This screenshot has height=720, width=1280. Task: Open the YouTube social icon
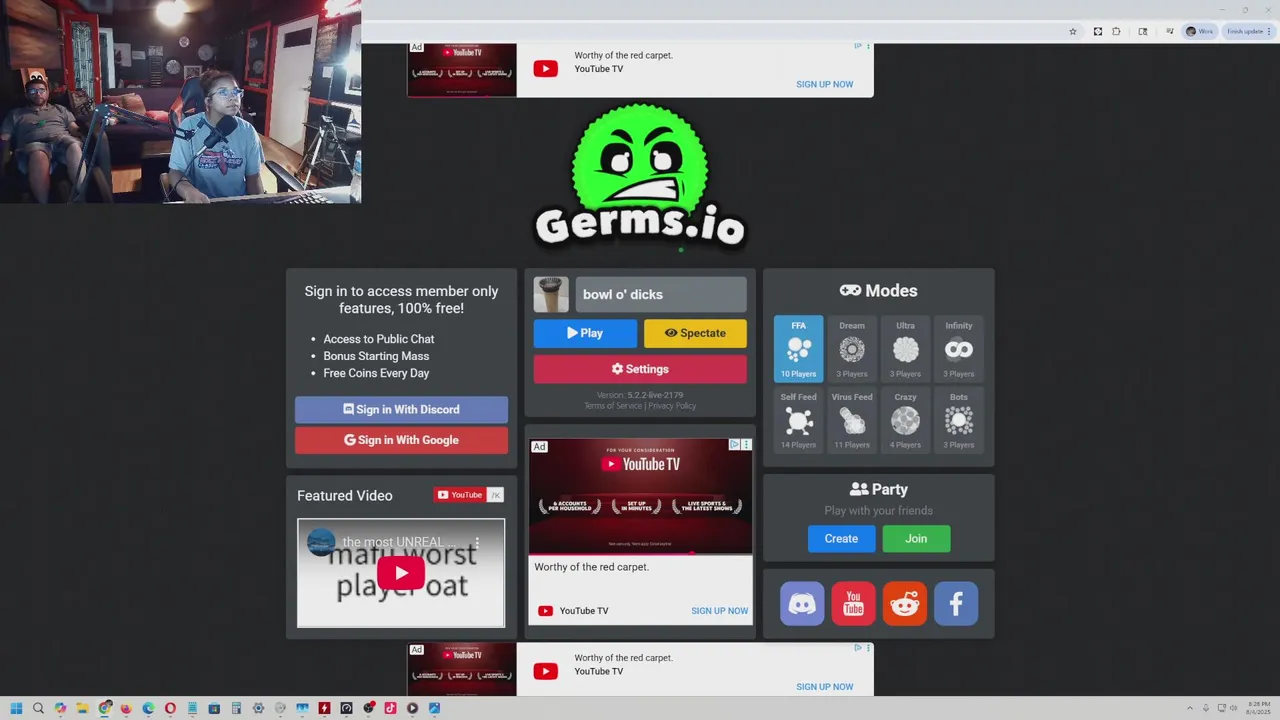click(x=853, y=604)
